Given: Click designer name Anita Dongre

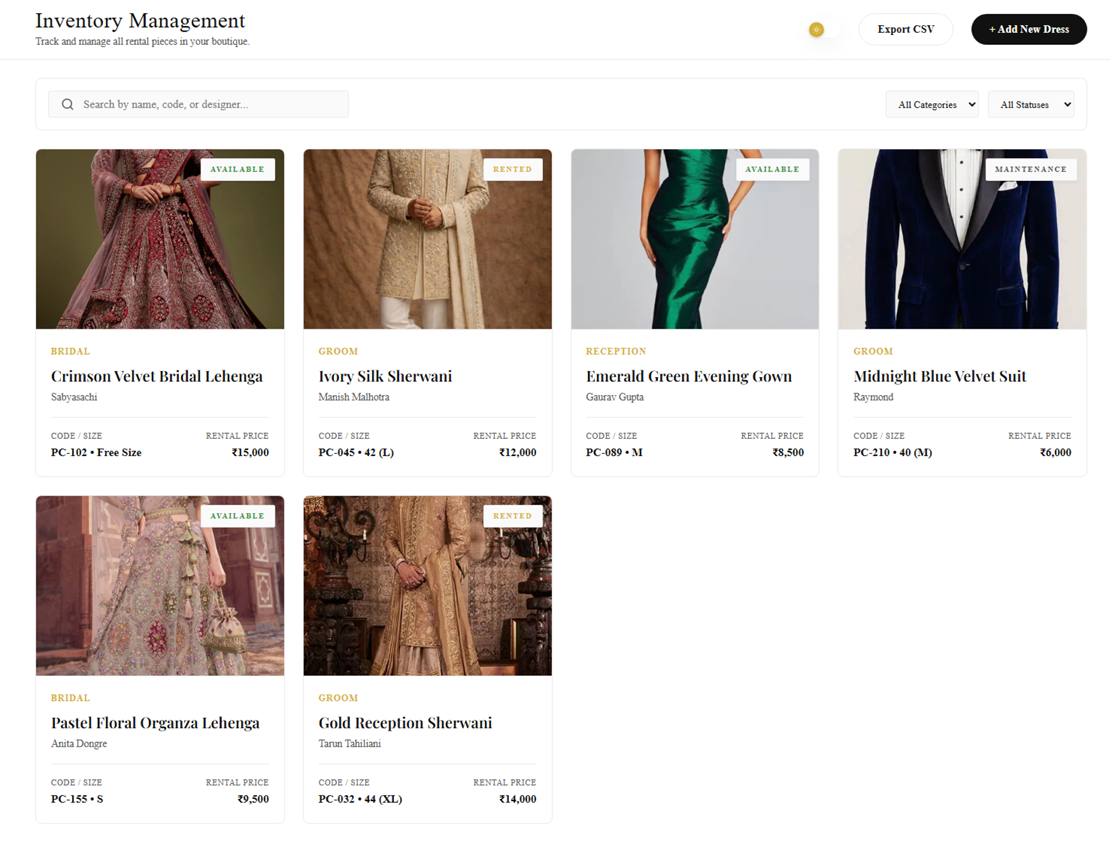Looking at the screenshot, I should coord(79,744).
